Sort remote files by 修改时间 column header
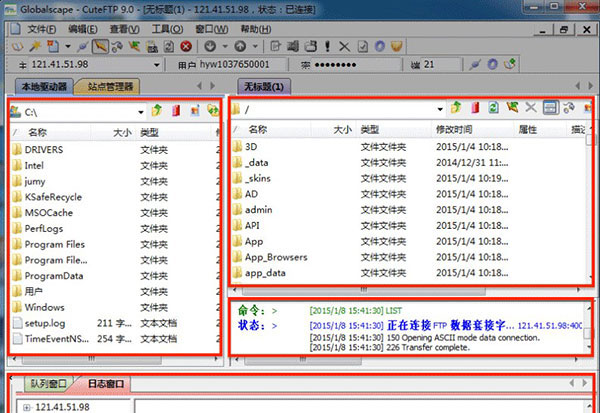Image resolution: width=600 pixels, height=413 pixels. pos(454,130)
